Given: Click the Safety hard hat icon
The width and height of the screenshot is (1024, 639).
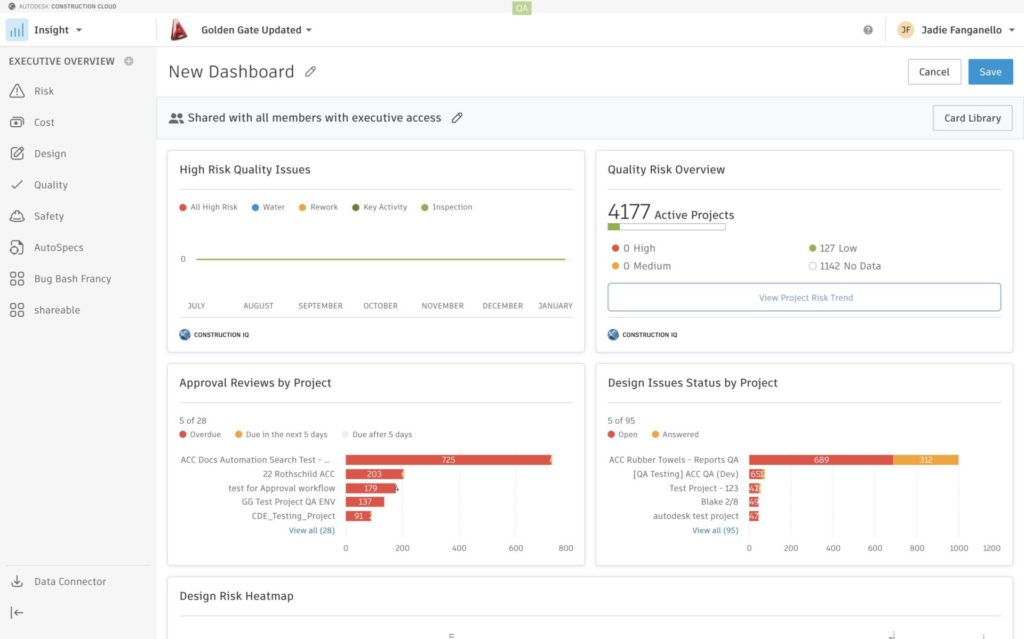Looking at the screenshot, I should click(x=17, y=216).
